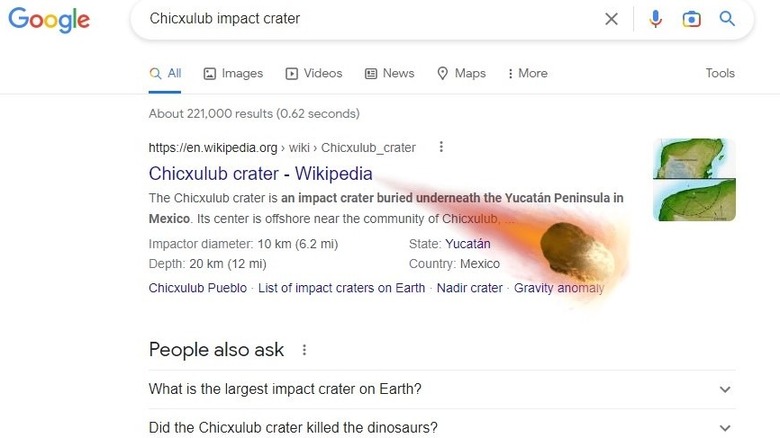The width and height of the screenshot is (780, 438).
Task: Switch to the Images tab
Action: pos(233,73)
